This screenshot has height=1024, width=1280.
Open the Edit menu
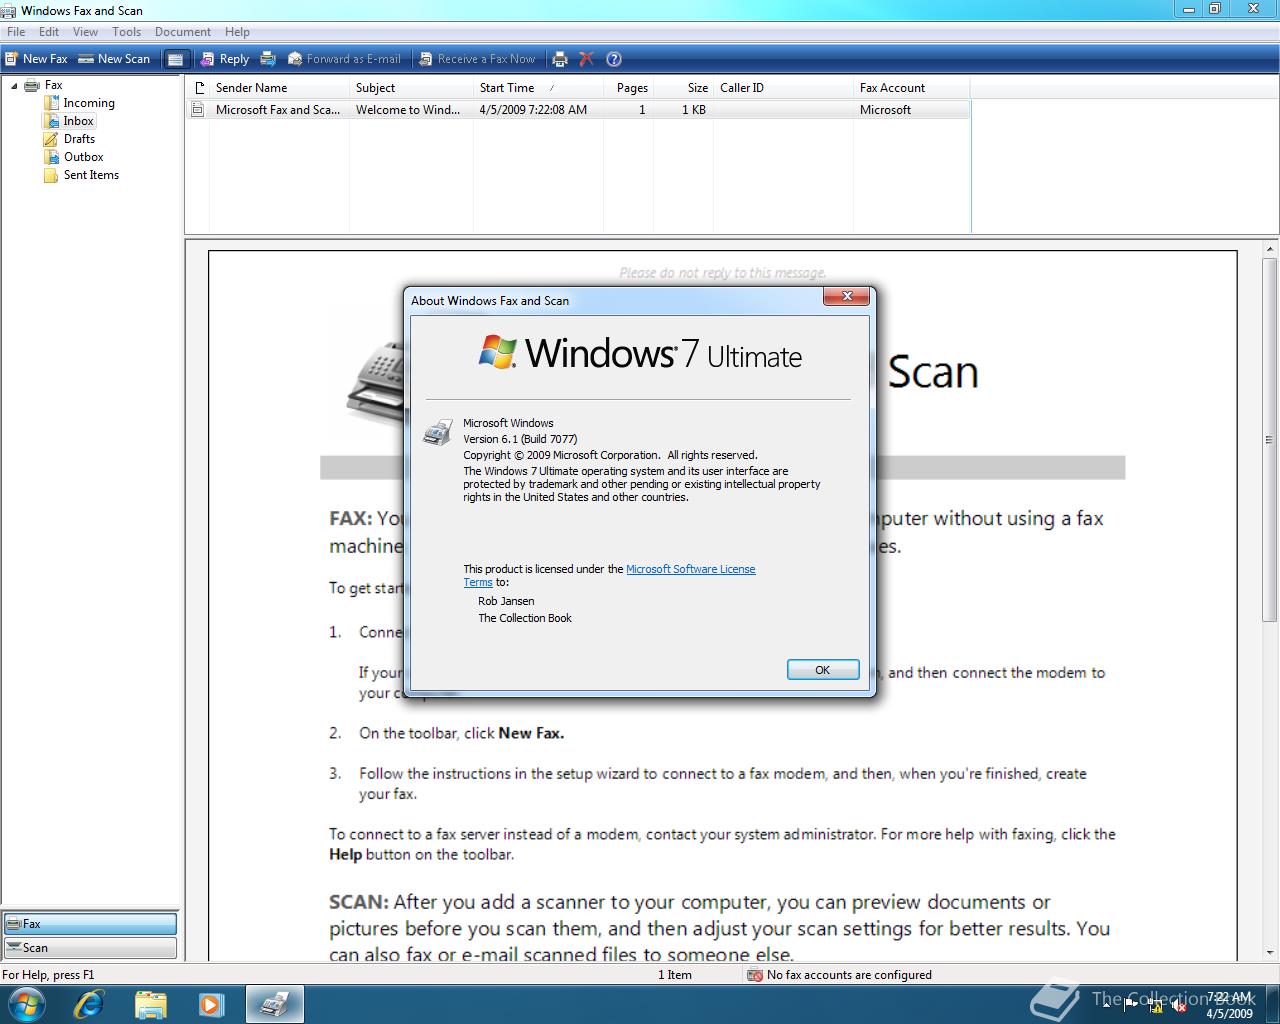[49, 32]
